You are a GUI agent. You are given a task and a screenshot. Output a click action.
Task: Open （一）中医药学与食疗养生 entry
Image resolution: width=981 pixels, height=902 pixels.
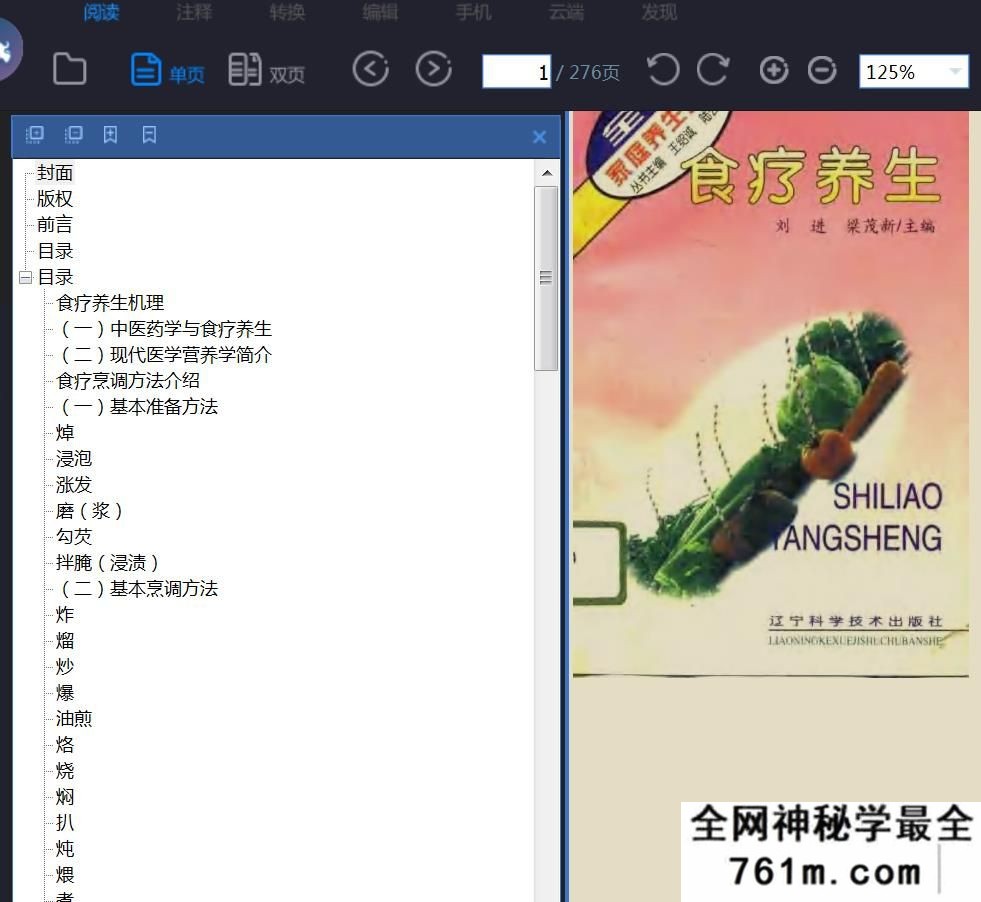point(164,329)
